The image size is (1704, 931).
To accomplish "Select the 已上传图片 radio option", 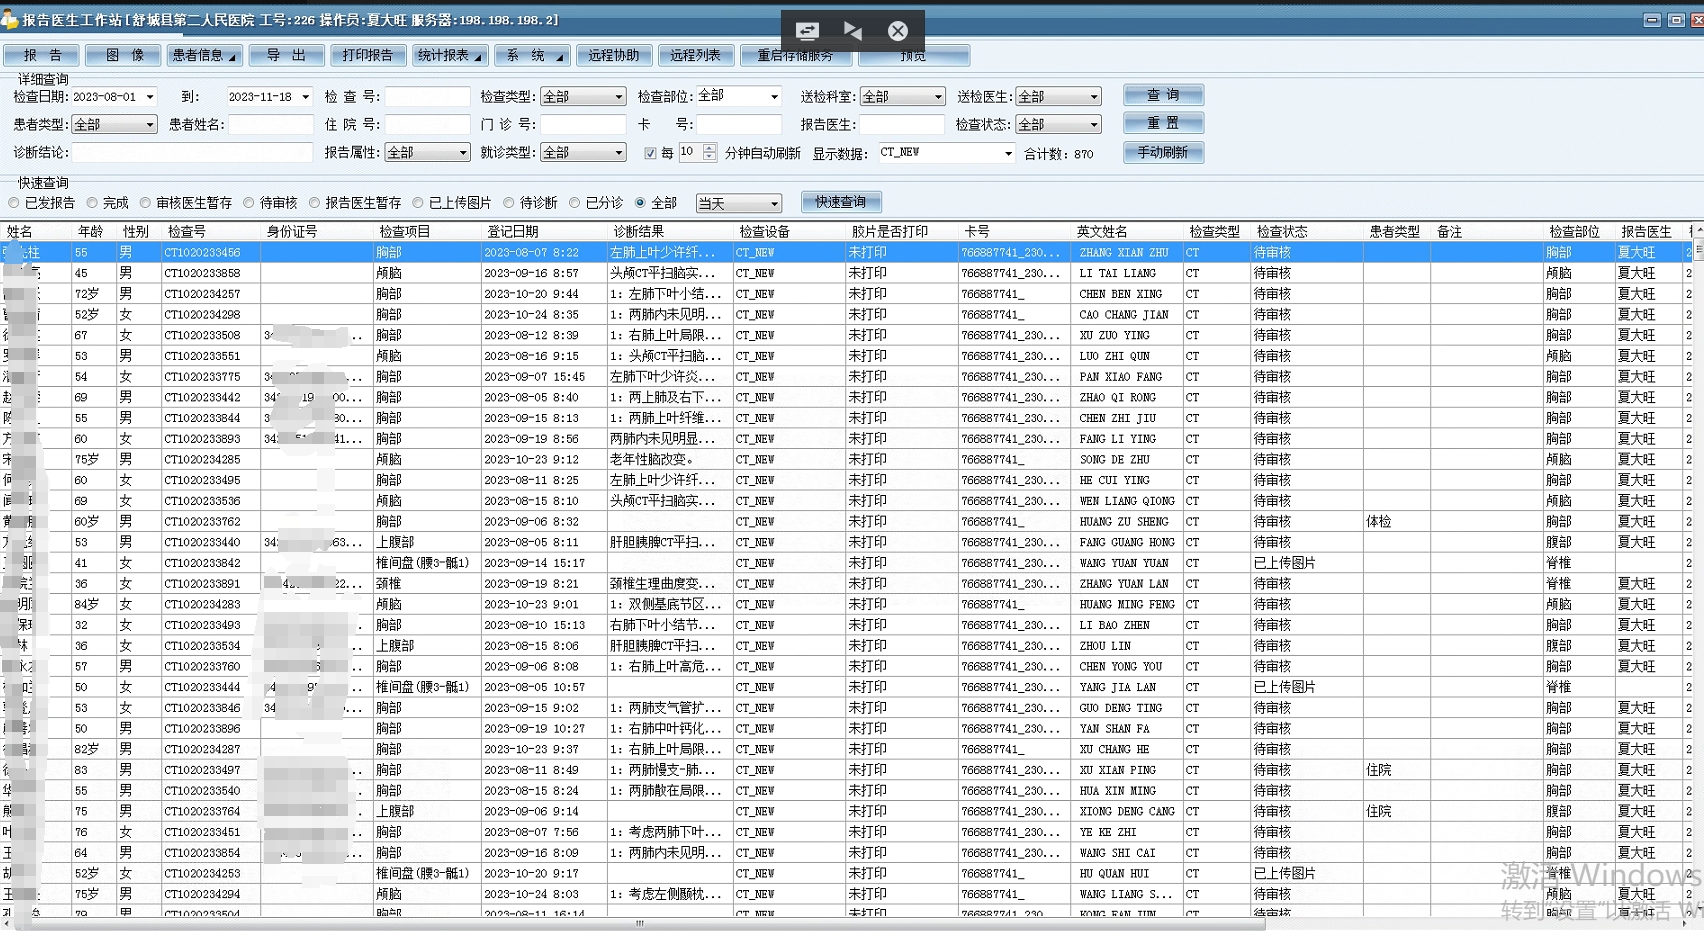I will click(418, 203).
